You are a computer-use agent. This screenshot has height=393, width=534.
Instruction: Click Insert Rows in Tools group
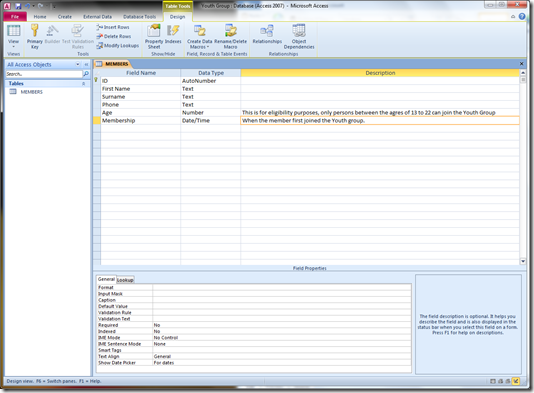[113, 27]
